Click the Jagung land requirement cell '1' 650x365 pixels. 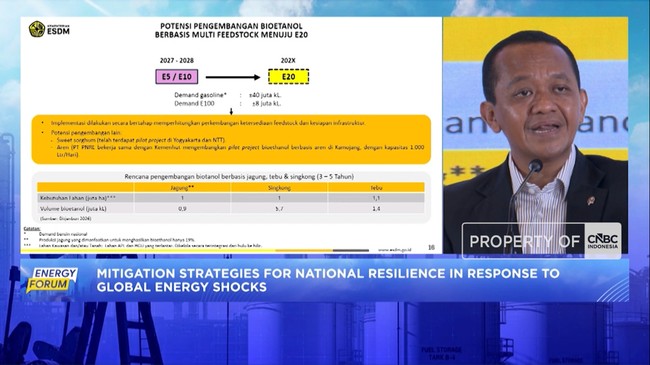[x=182, y=198]
